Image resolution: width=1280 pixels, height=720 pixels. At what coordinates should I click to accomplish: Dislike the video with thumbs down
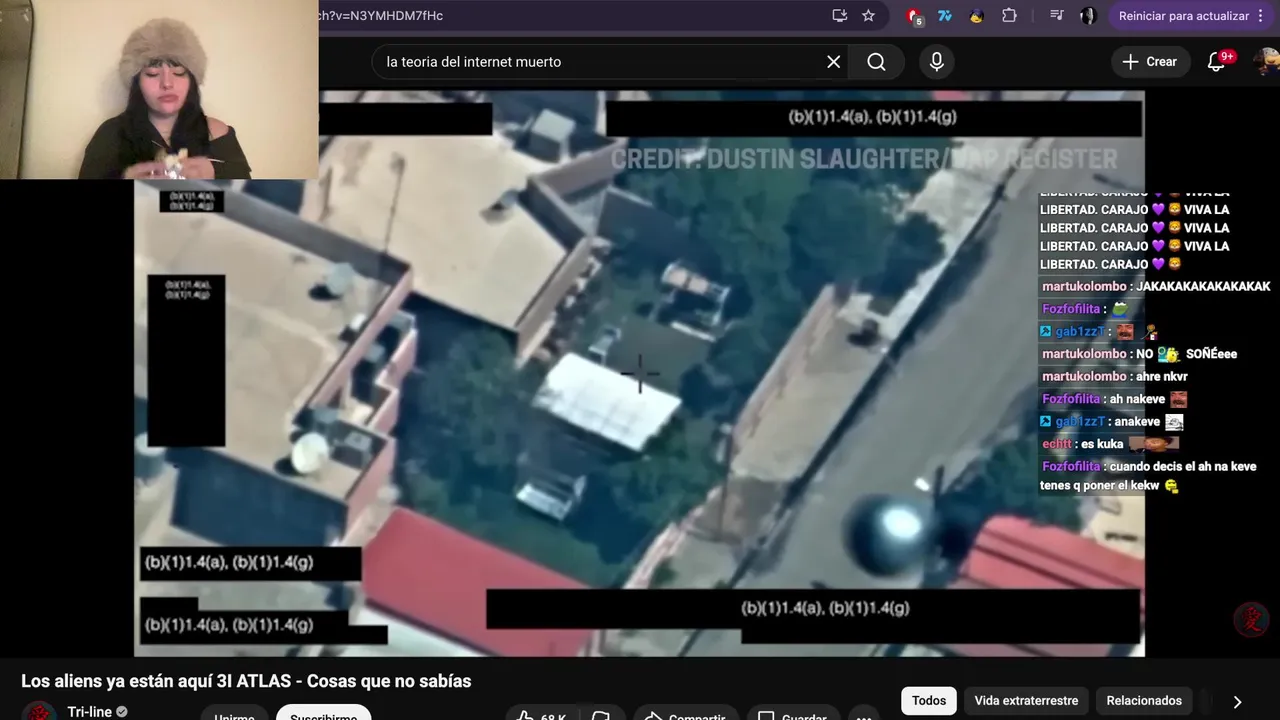pos(601,714)
